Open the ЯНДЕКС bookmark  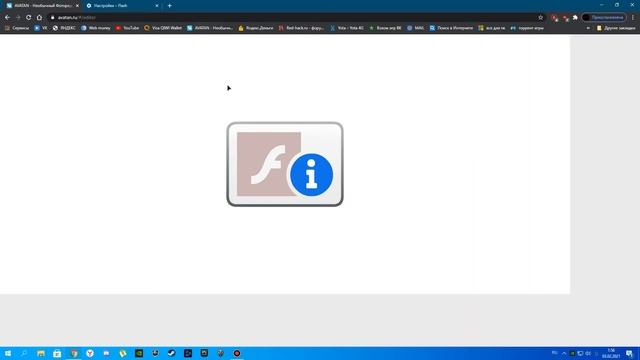click(64, 28)
